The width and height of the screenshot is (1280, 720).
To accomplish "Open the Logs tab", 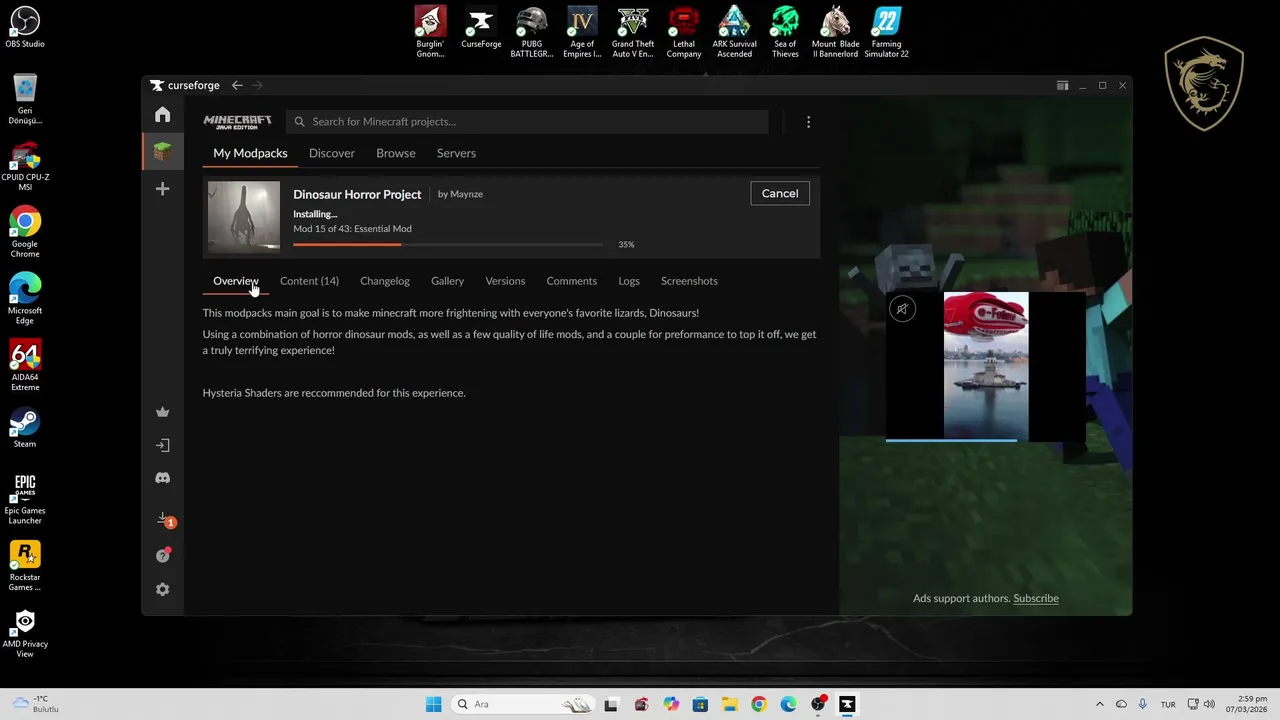I will tap(629, 281).
